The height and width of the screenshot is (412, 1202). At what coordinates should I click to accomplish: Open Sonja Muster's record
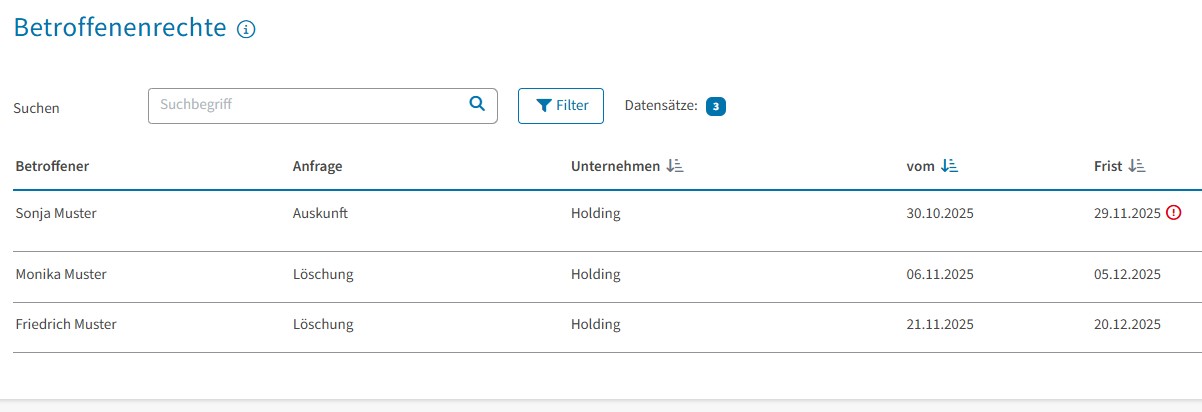(x=56, y=214)
